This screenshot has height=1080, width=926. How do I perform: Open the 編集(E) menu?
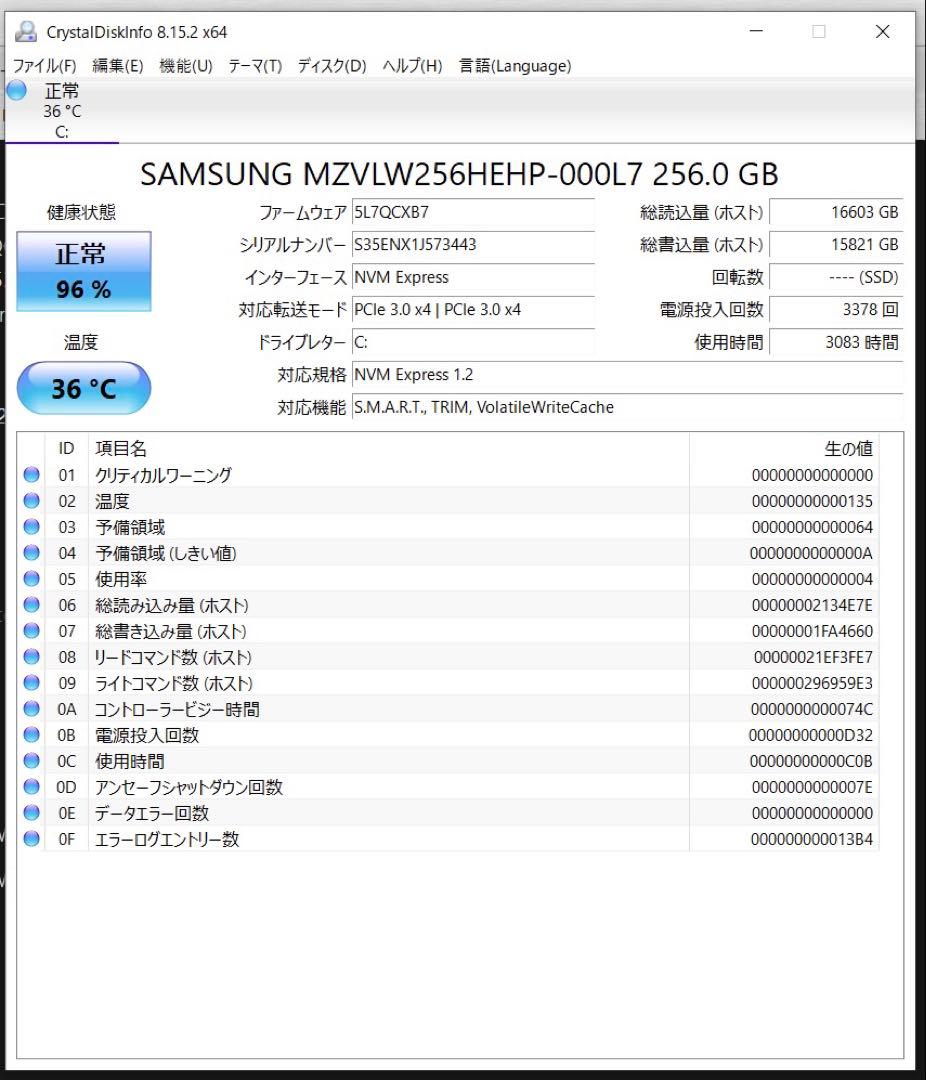[x=118, y=66]
